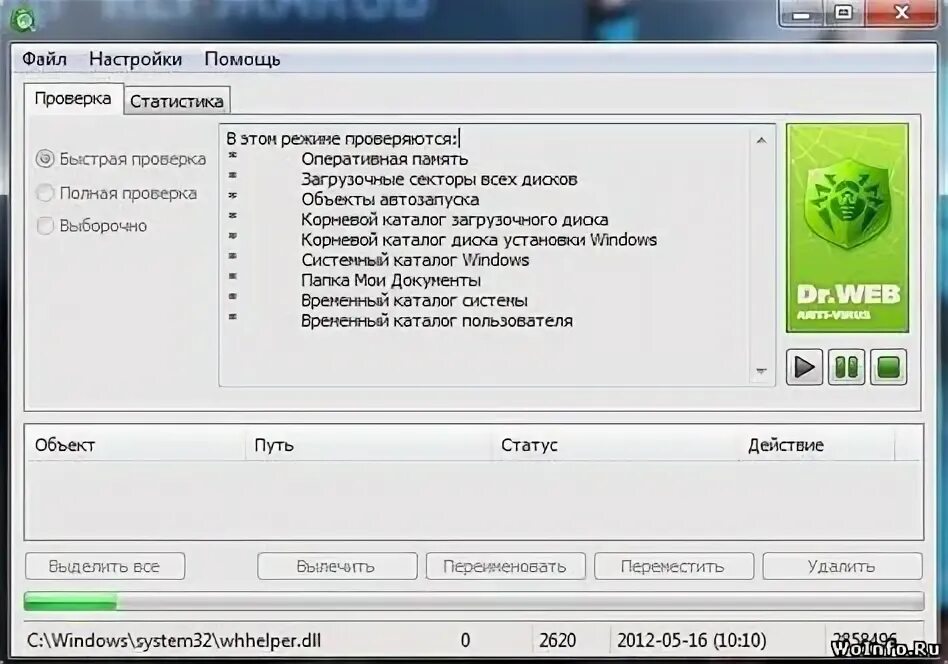Pause the scan with the pause button
Screen dimensions: 948x664
pos(846,367)
